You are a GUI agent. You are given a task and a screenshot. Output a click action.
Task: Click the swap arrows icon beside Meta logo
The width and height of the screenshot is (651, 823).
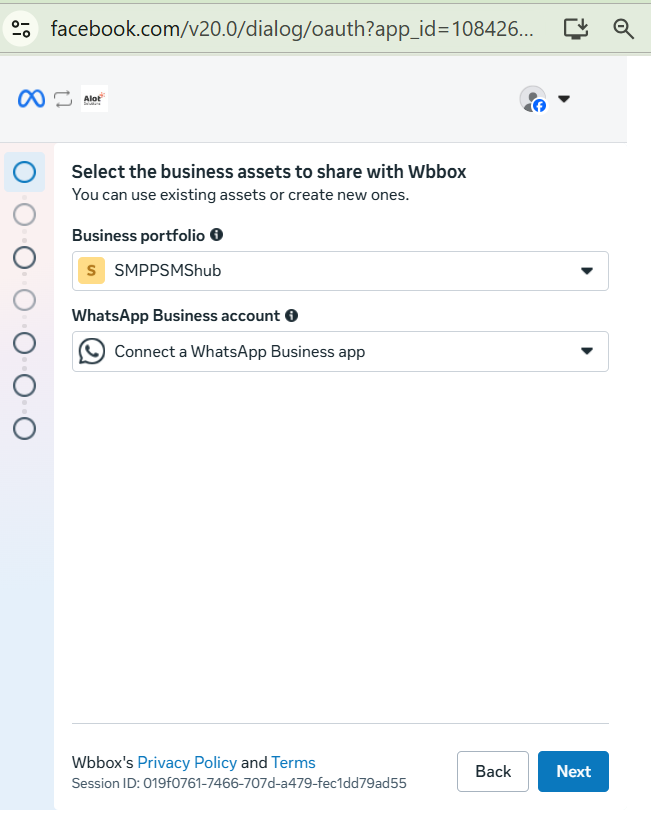pos(63,99)
